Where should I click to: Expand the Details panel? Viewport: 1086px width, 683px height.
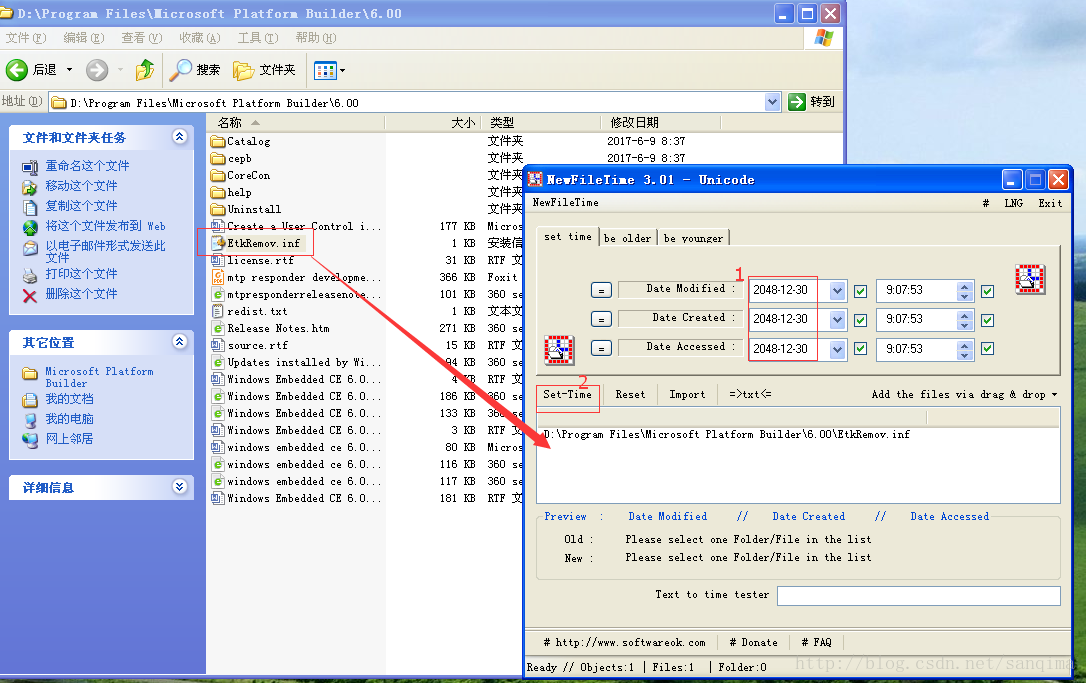click(179, 486)
